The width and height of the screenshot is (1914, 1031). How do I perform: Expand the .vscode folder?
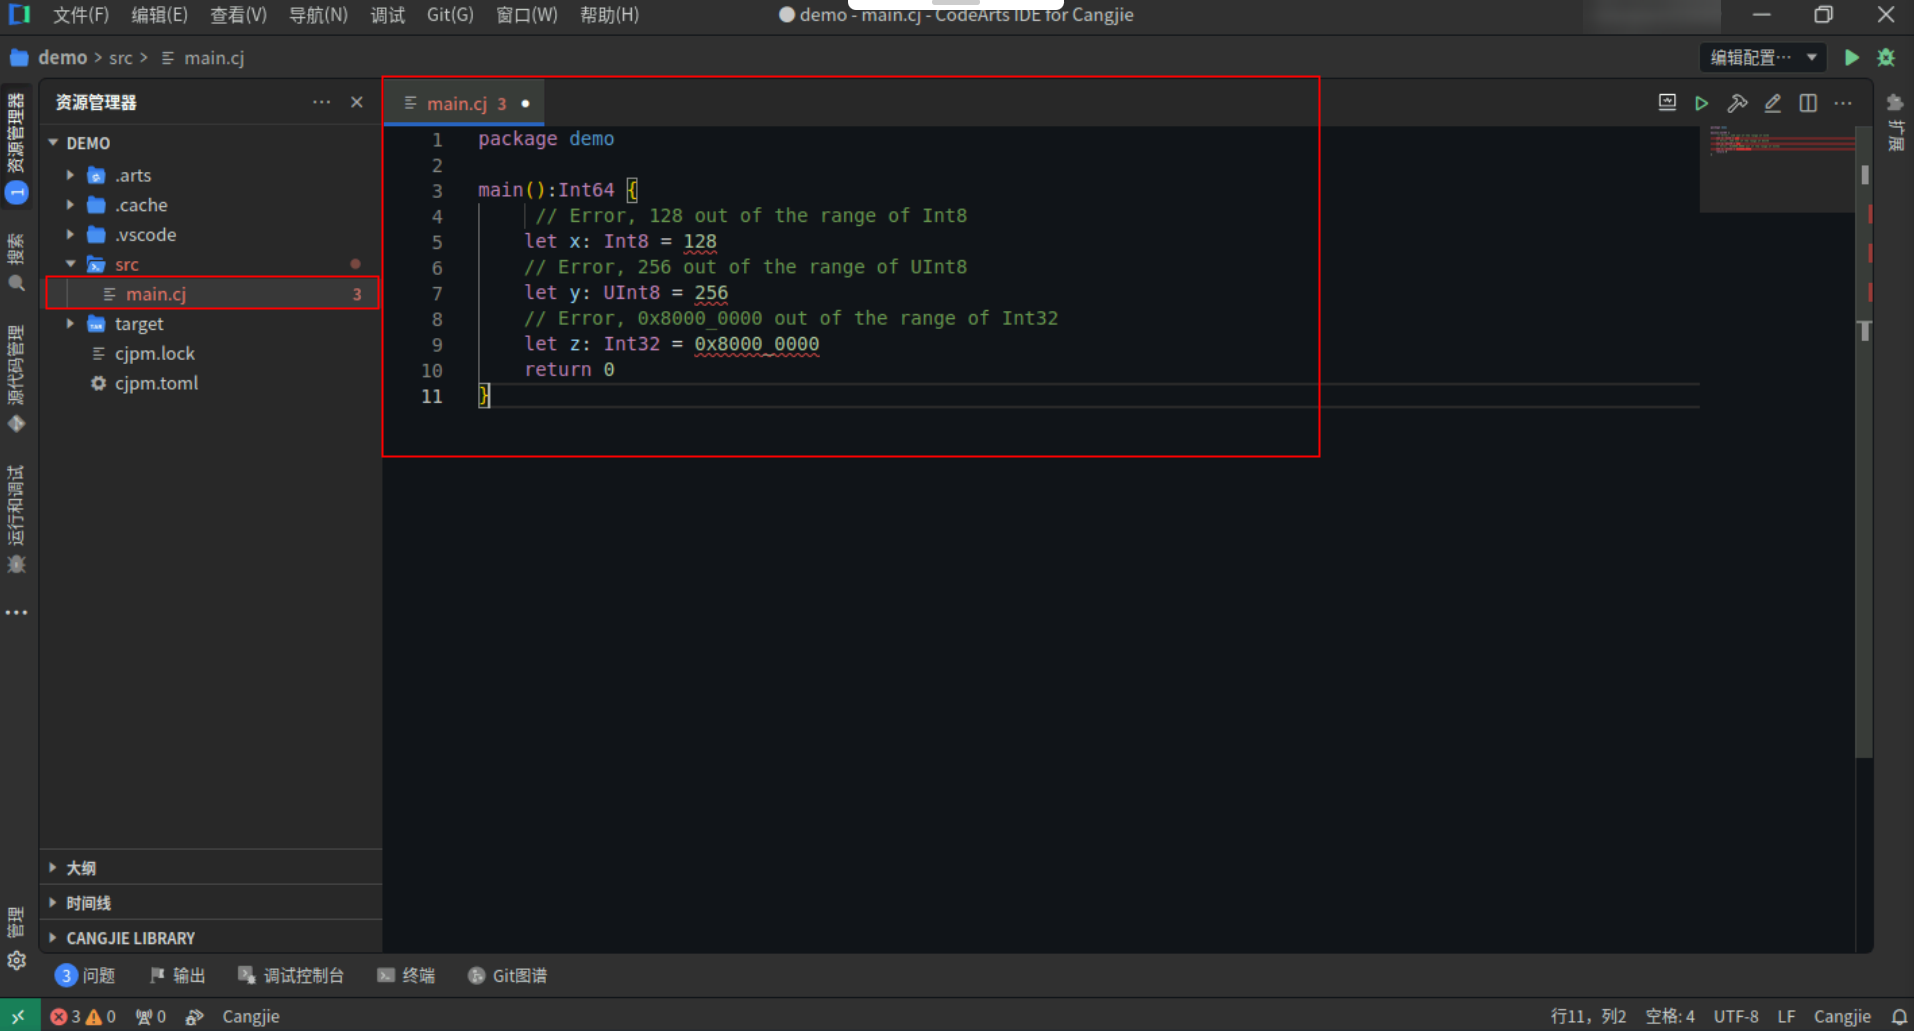tap(71, 235)
